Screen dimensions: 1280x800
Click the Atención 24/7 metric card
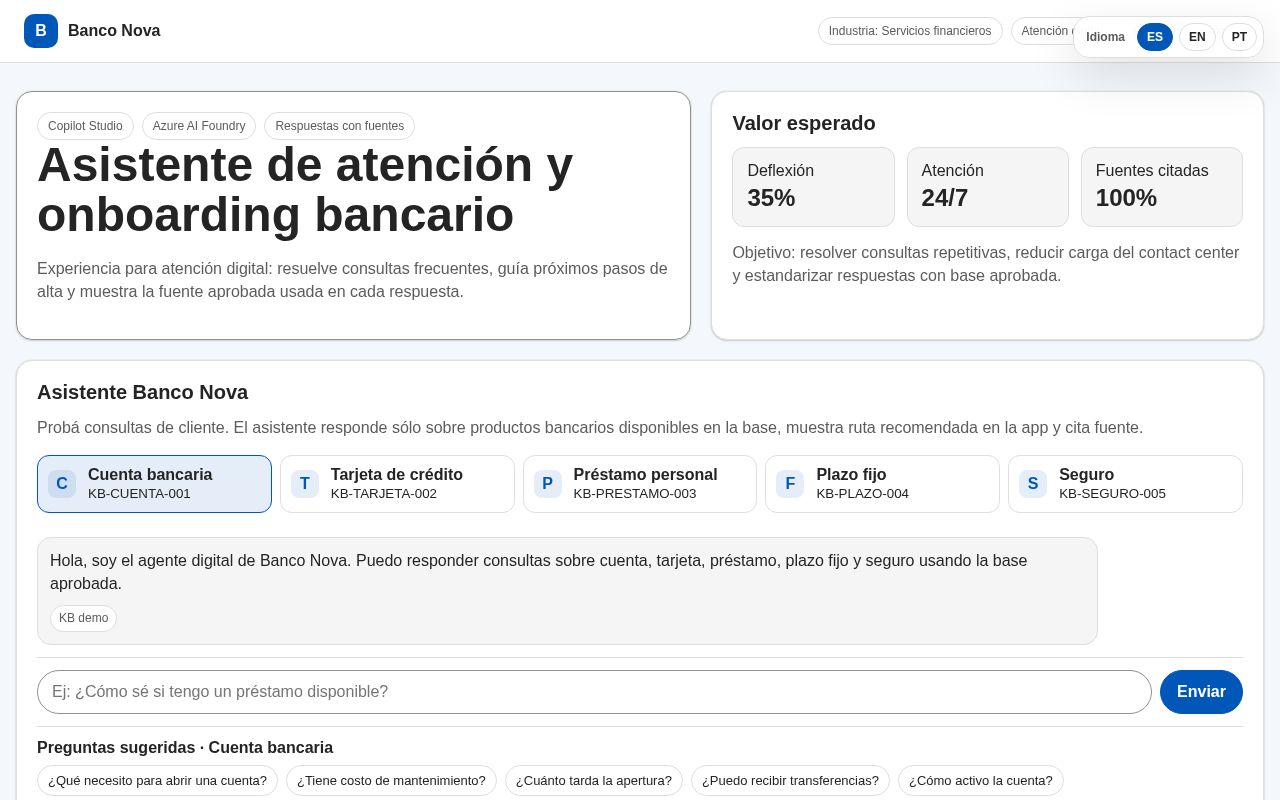point(987,187)
